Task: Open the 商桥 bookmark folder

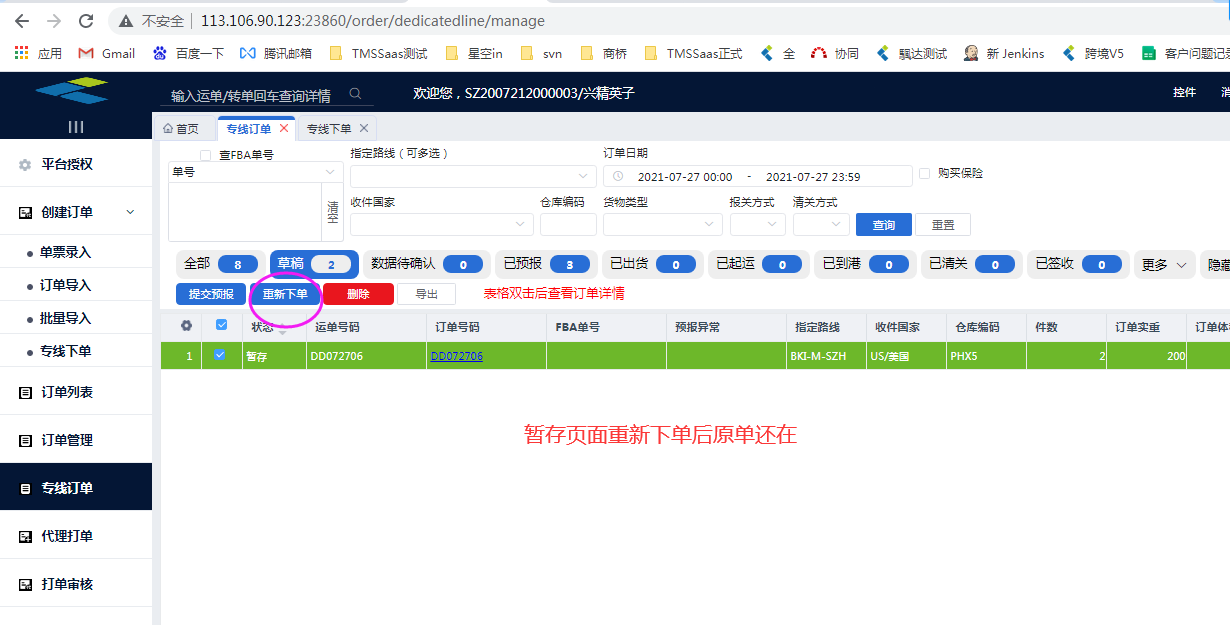Action: (x=604, y=53)
